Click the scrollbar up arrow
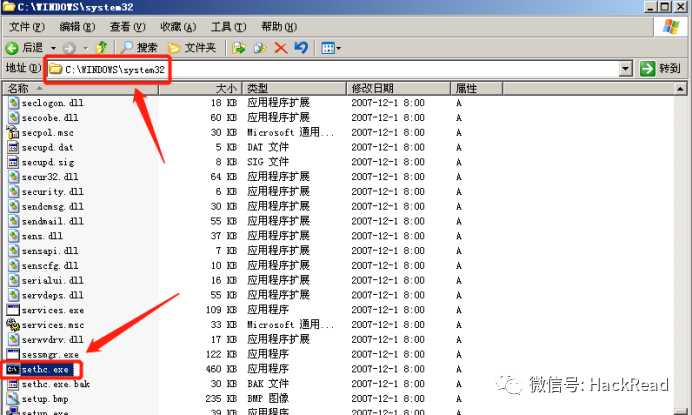692x415 pixels. [x=681, y=89]
